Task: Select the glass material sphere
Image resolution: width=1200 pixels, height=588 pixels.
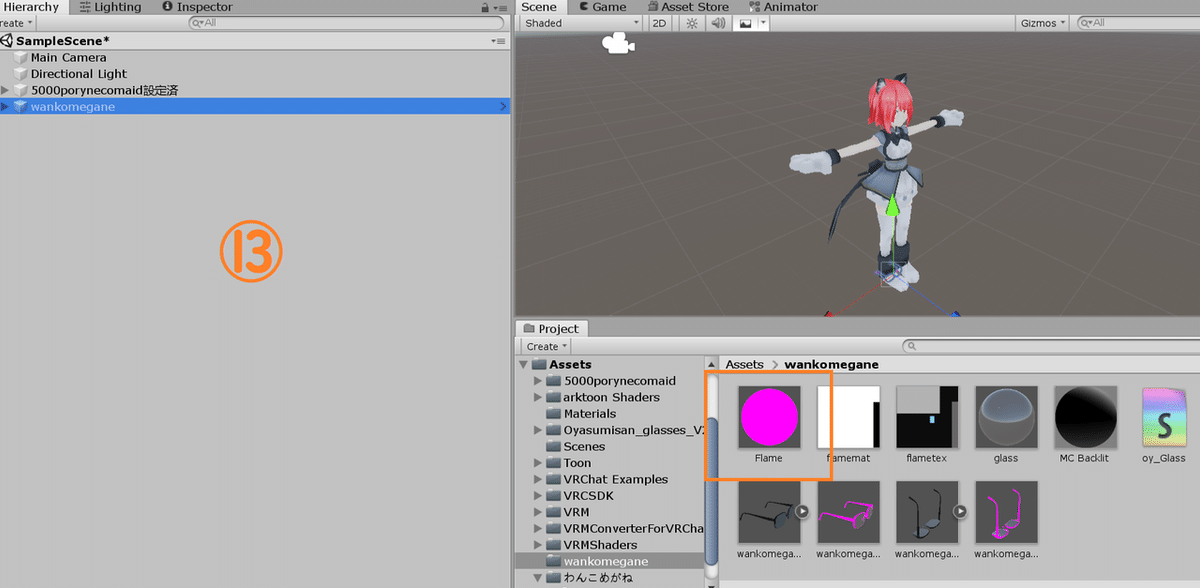Action: pyautogui.click(x=1006, y=418)
